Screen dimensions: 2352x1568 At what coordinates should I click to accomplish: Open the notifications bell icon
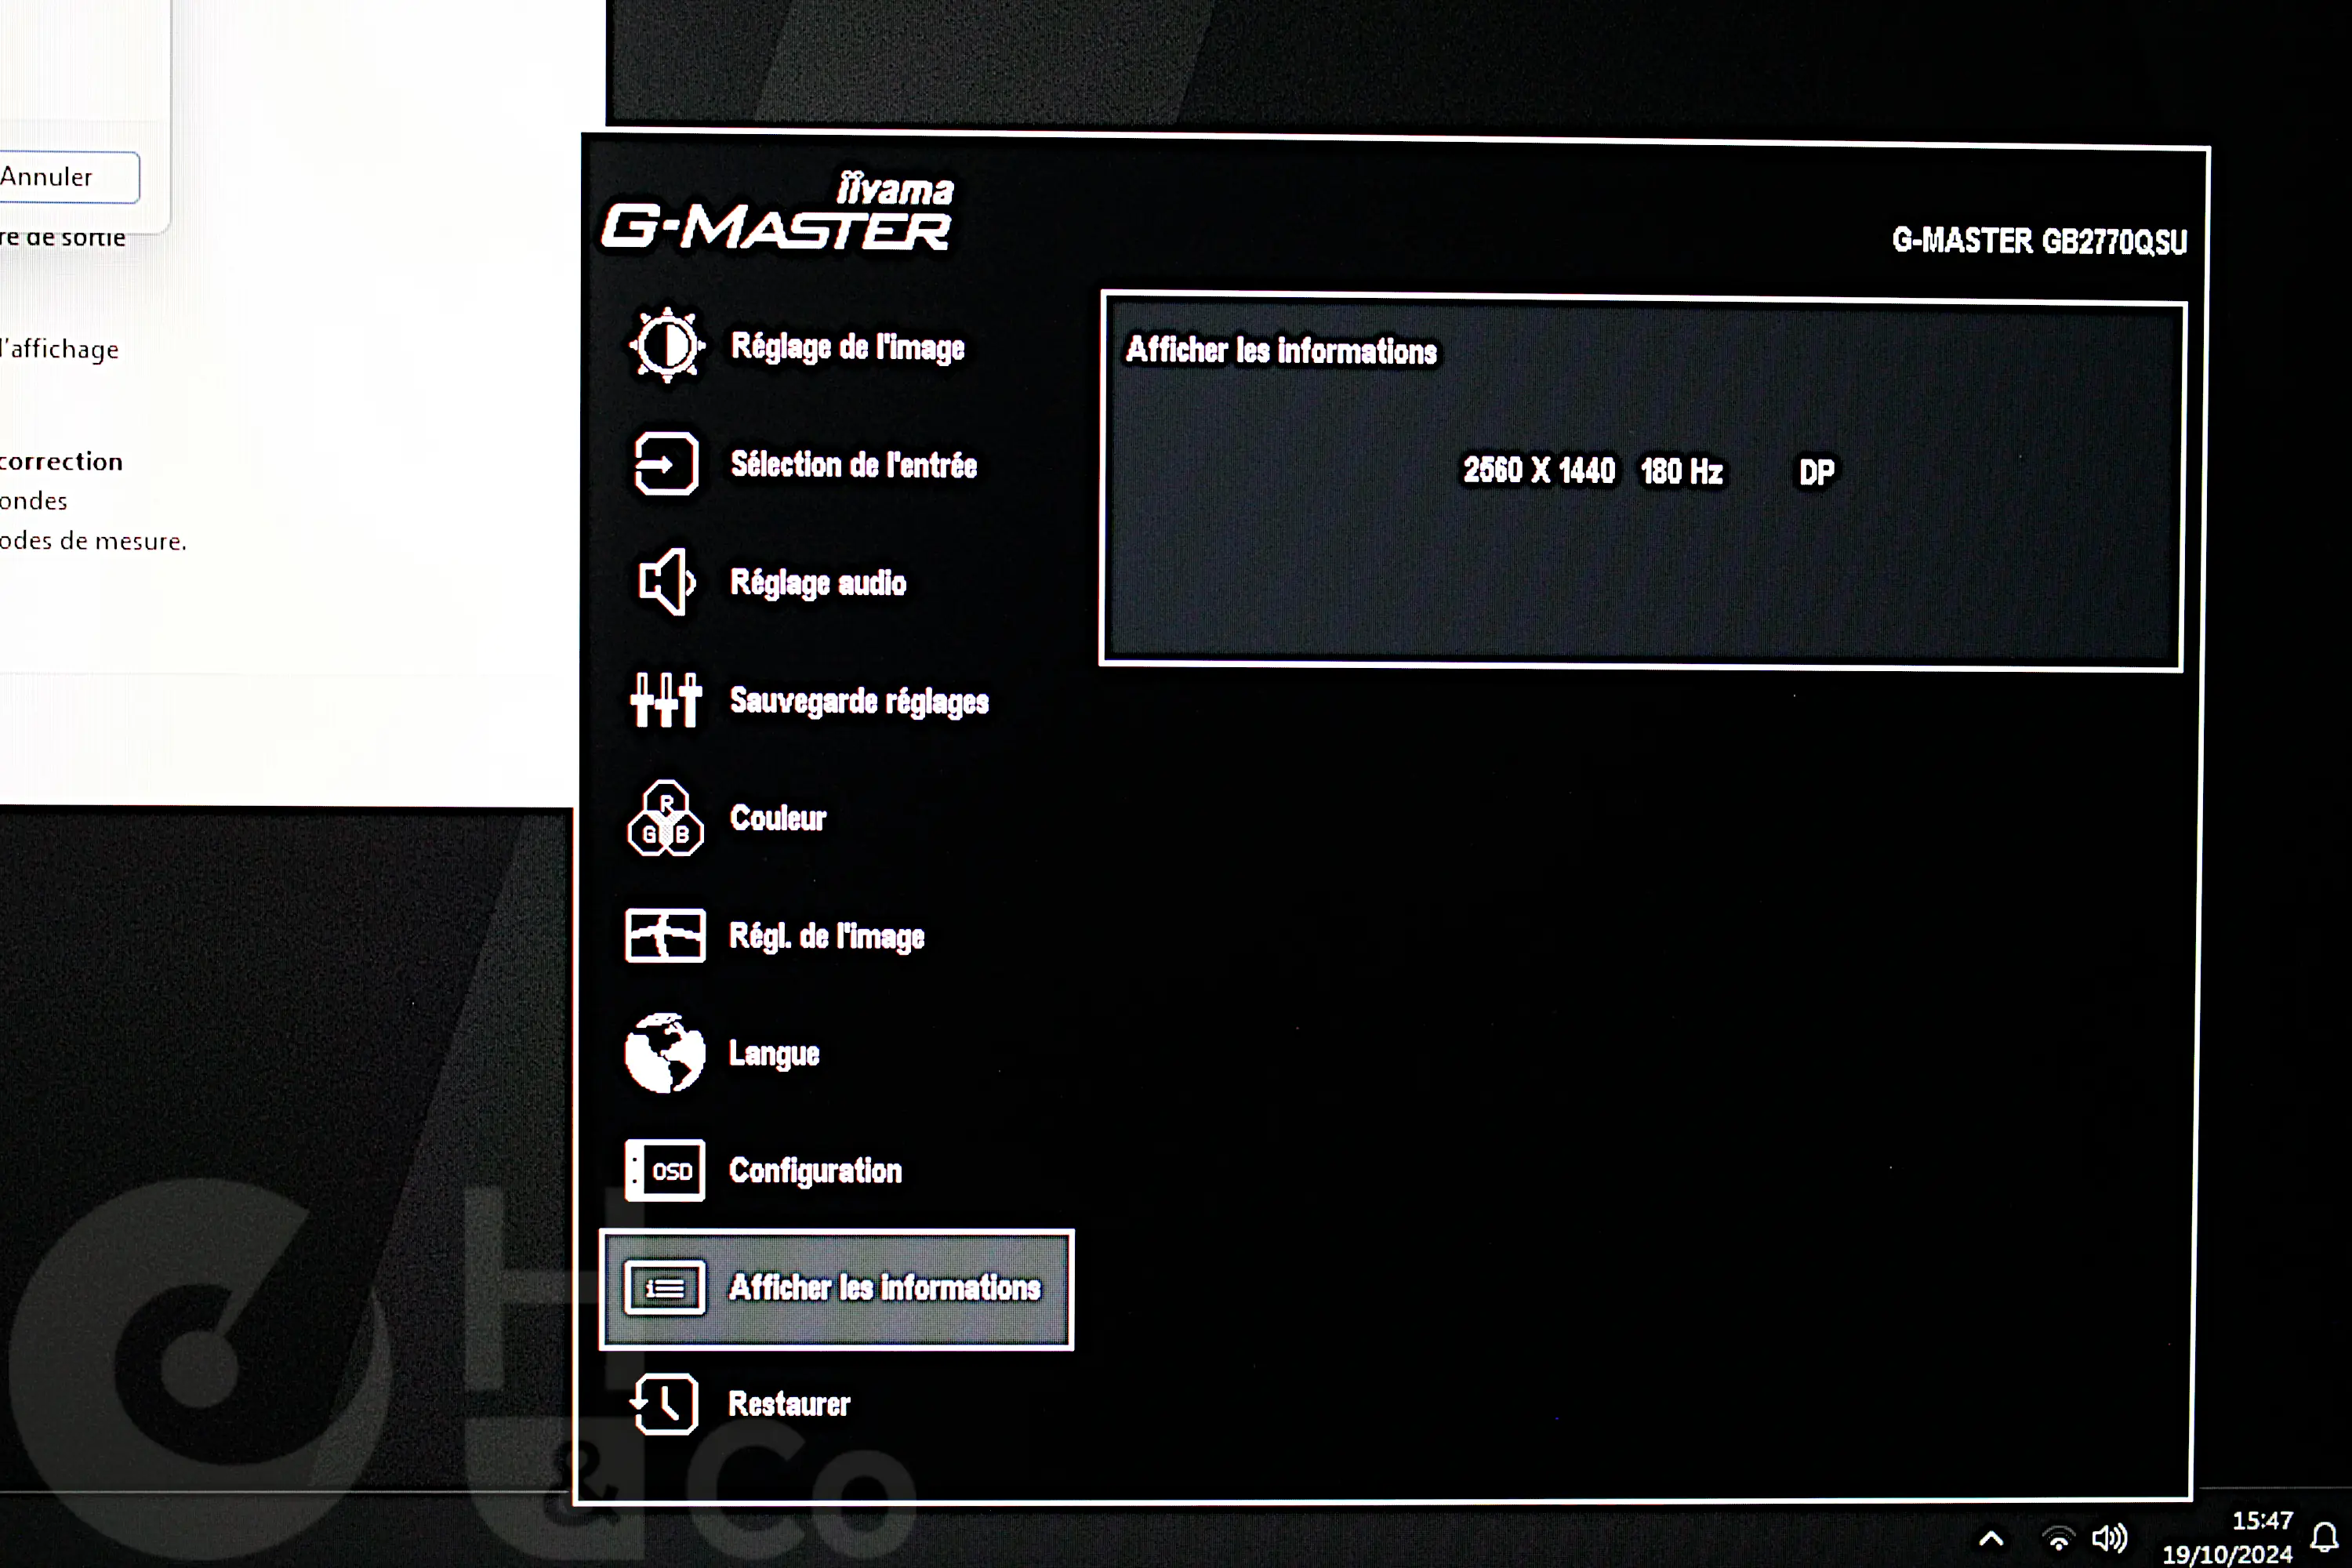click(x=2325, y=1537)
